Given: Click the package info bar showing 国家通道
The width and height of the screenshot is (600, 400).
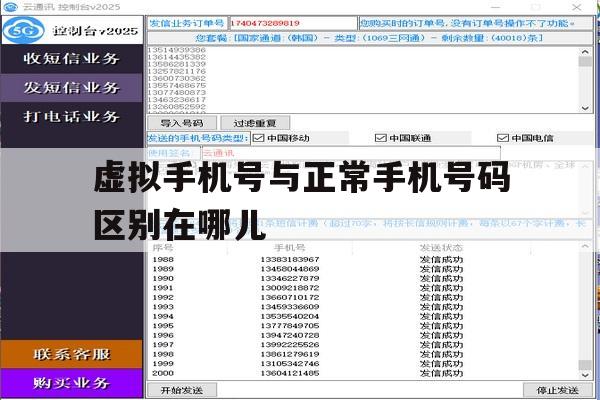Looking at the screenshot, I should coord(370,38).
